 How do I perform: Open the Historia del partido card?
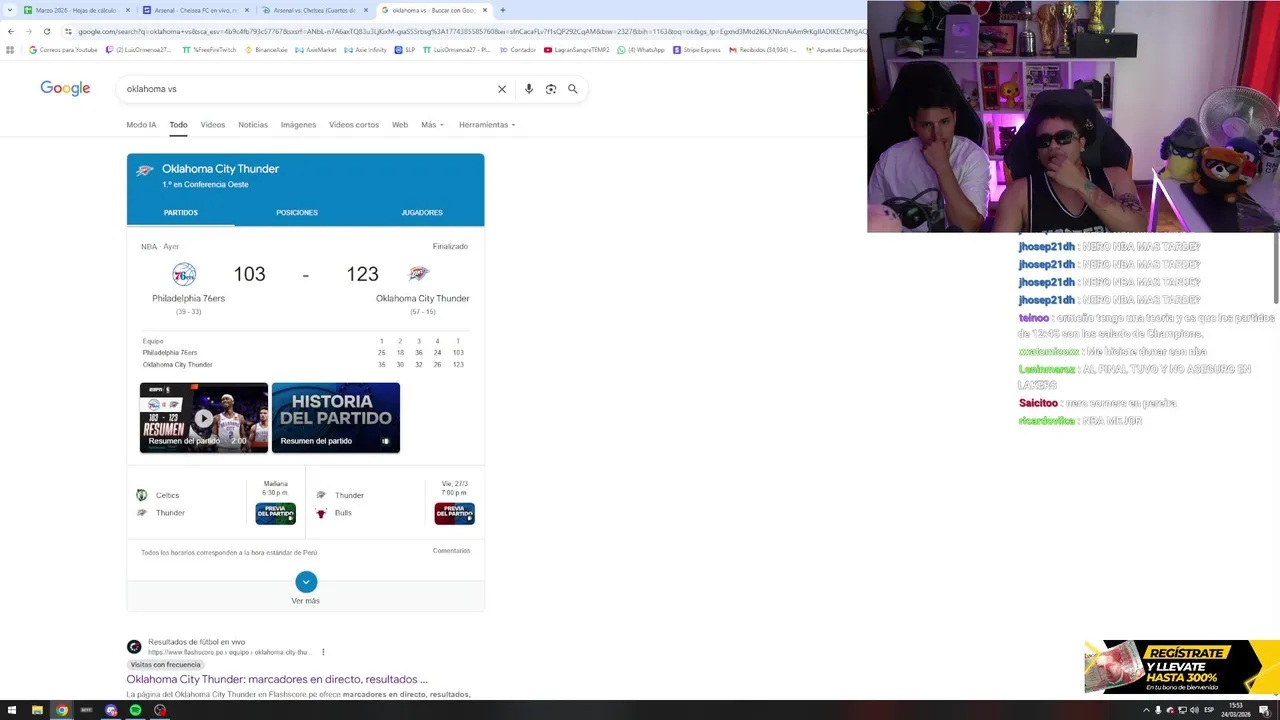click(x=336, y=418)
